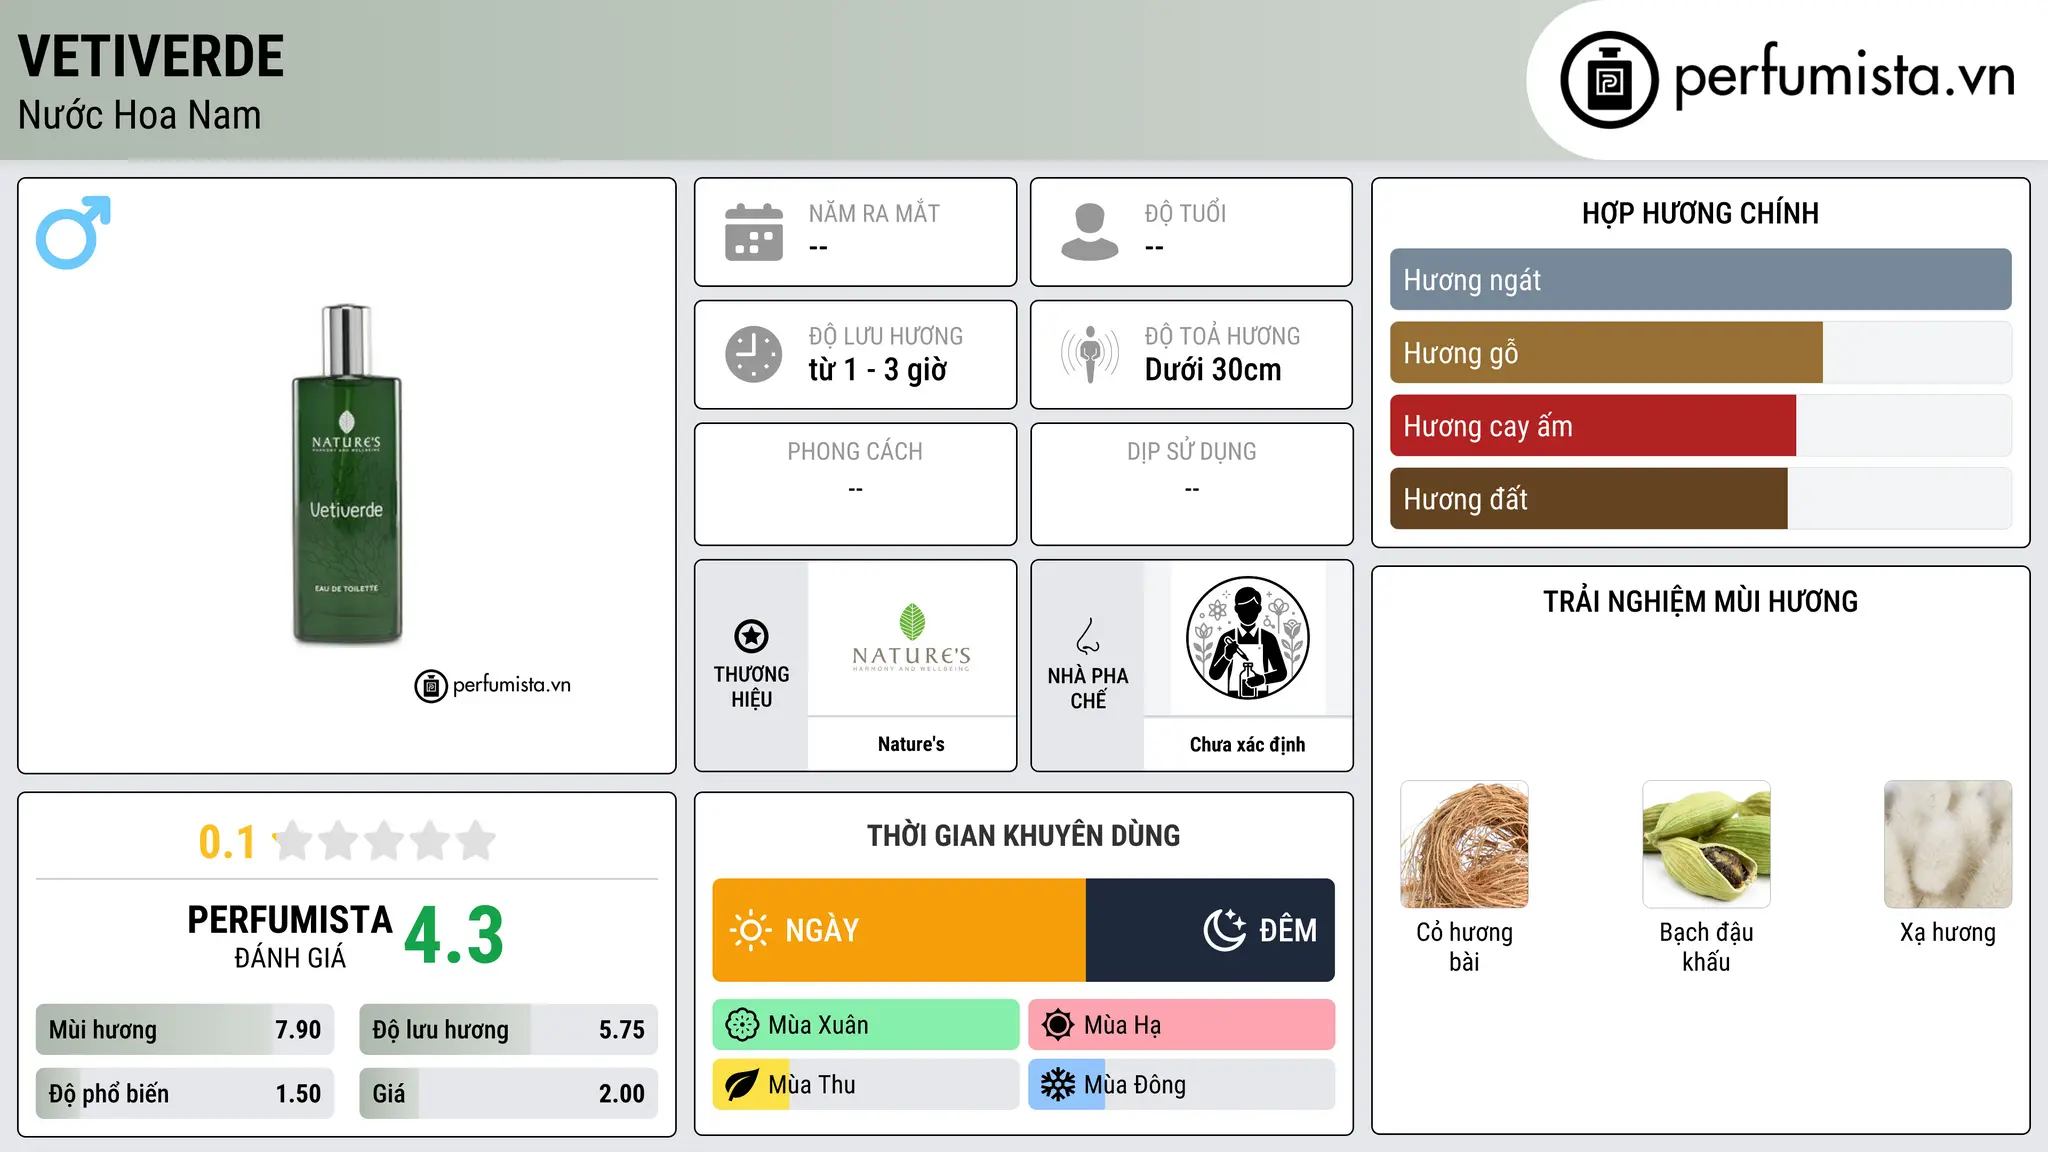Click the perfumista.vn site name in header

tap(1844, 76)
